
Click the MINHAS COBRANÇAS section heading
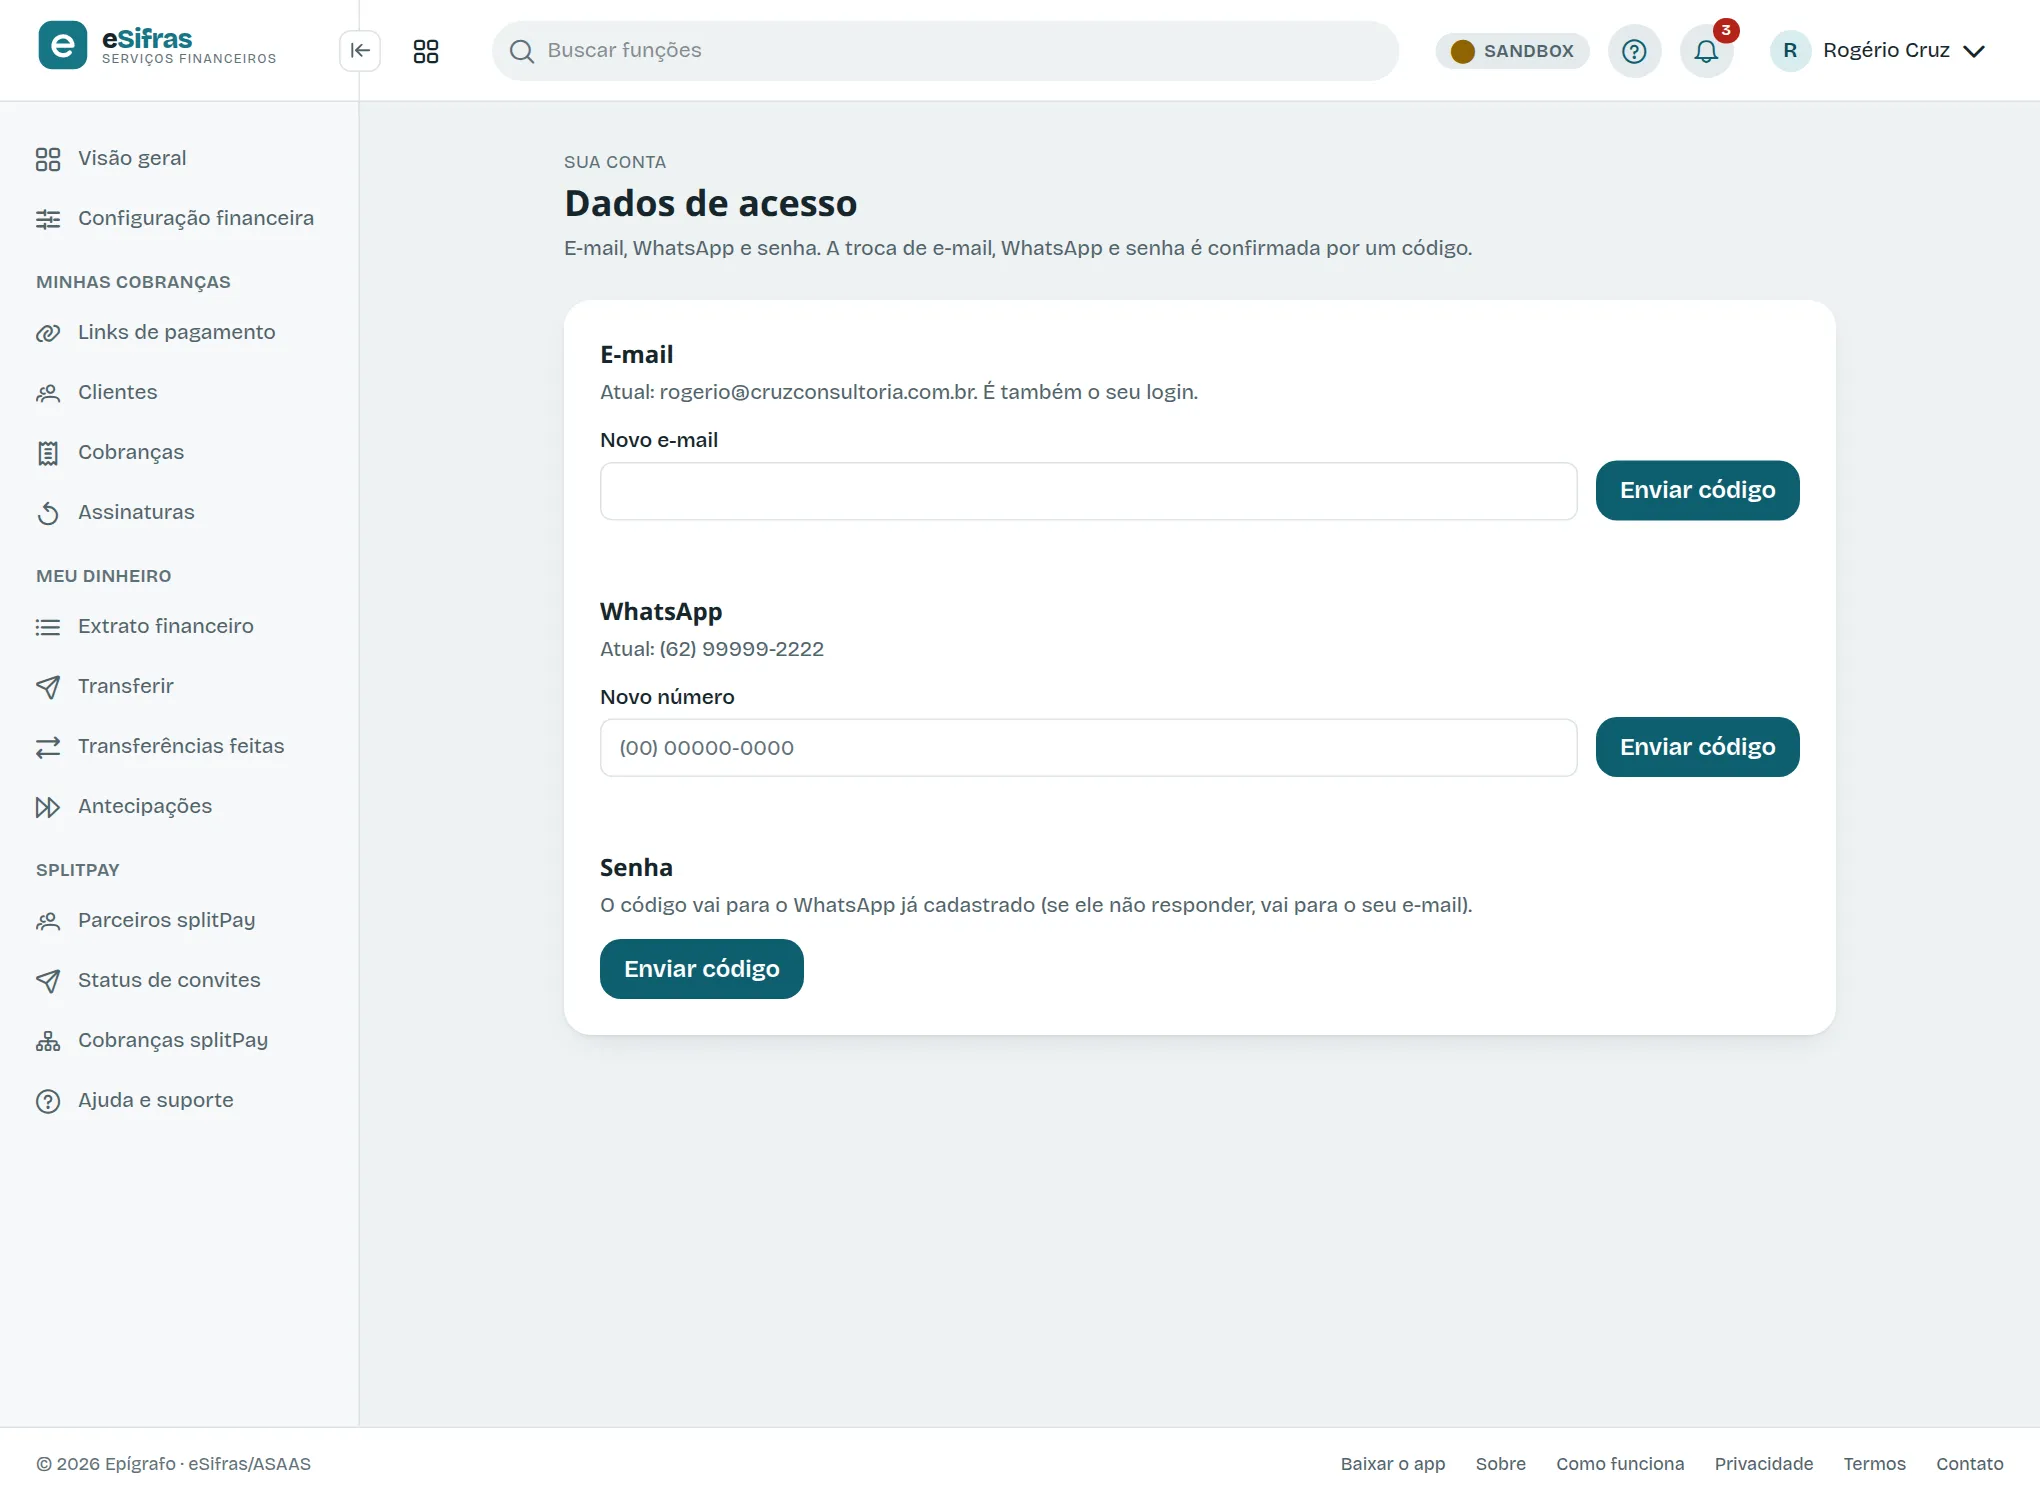(x=133, y=282)
